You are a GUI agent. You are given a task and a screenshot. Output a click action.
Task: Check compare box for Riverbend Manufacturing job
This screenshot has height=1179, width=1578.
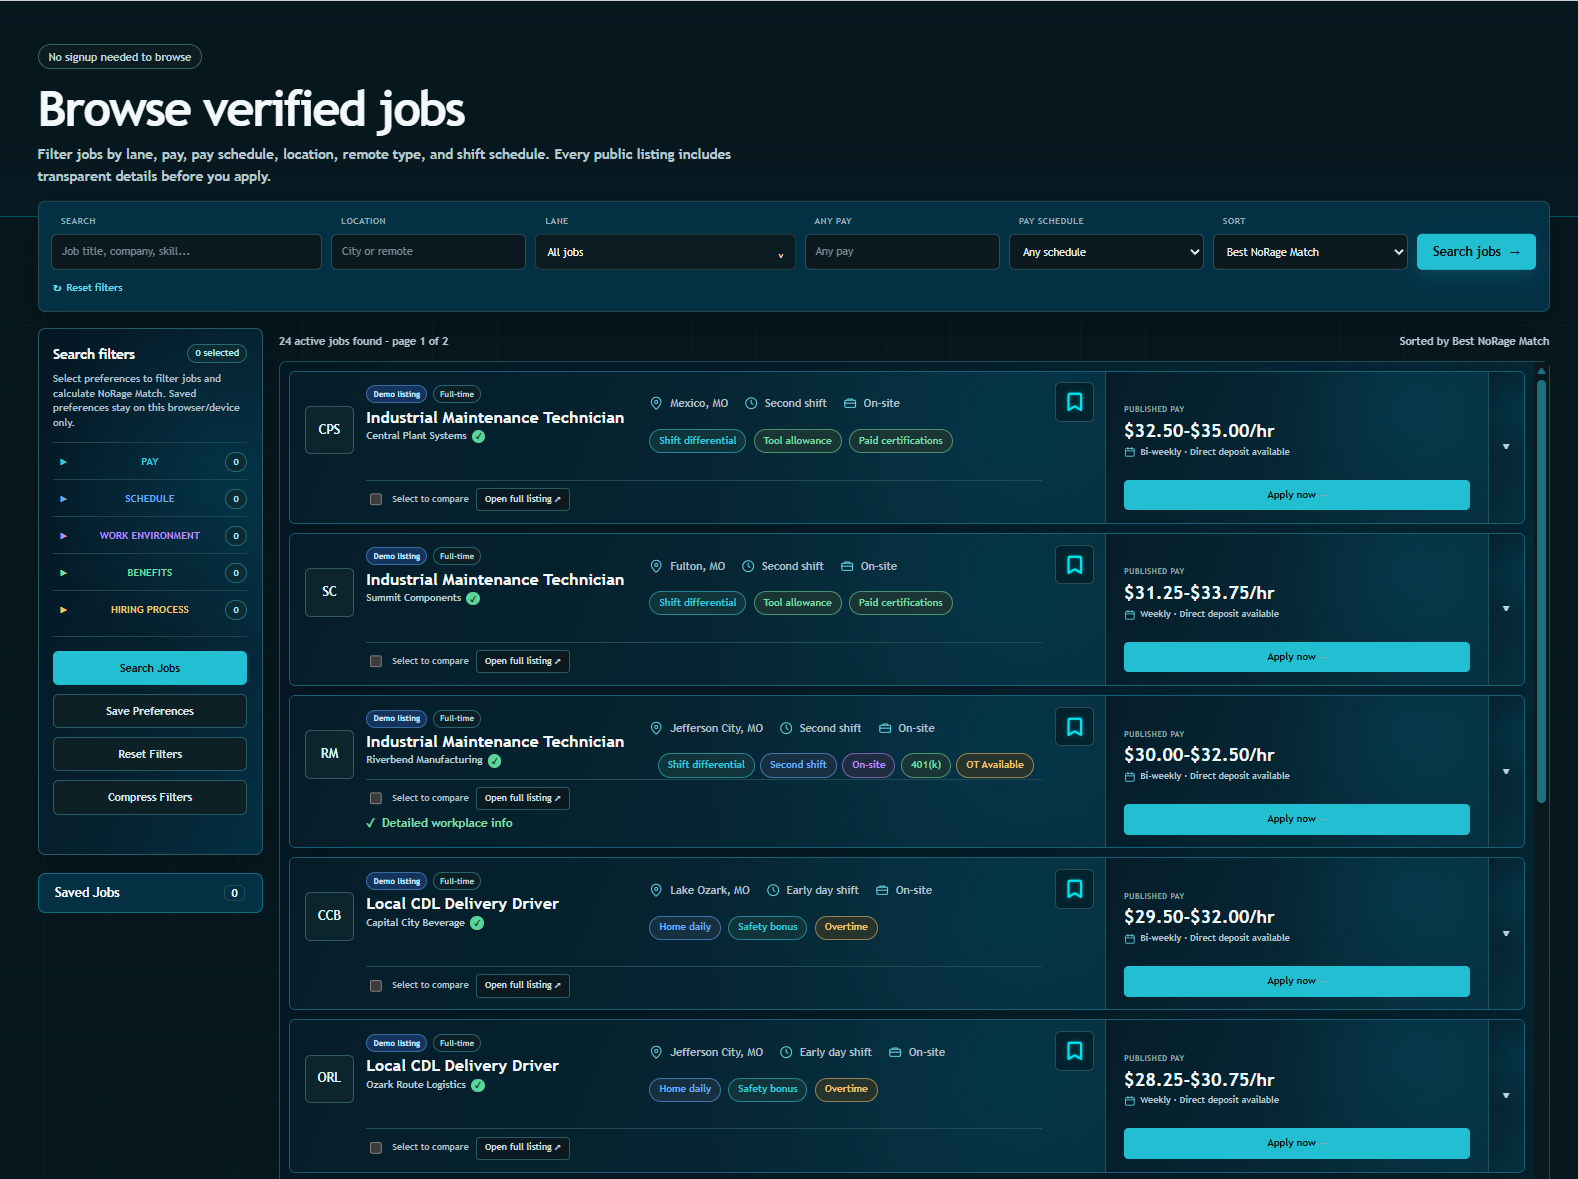[376, 798]
